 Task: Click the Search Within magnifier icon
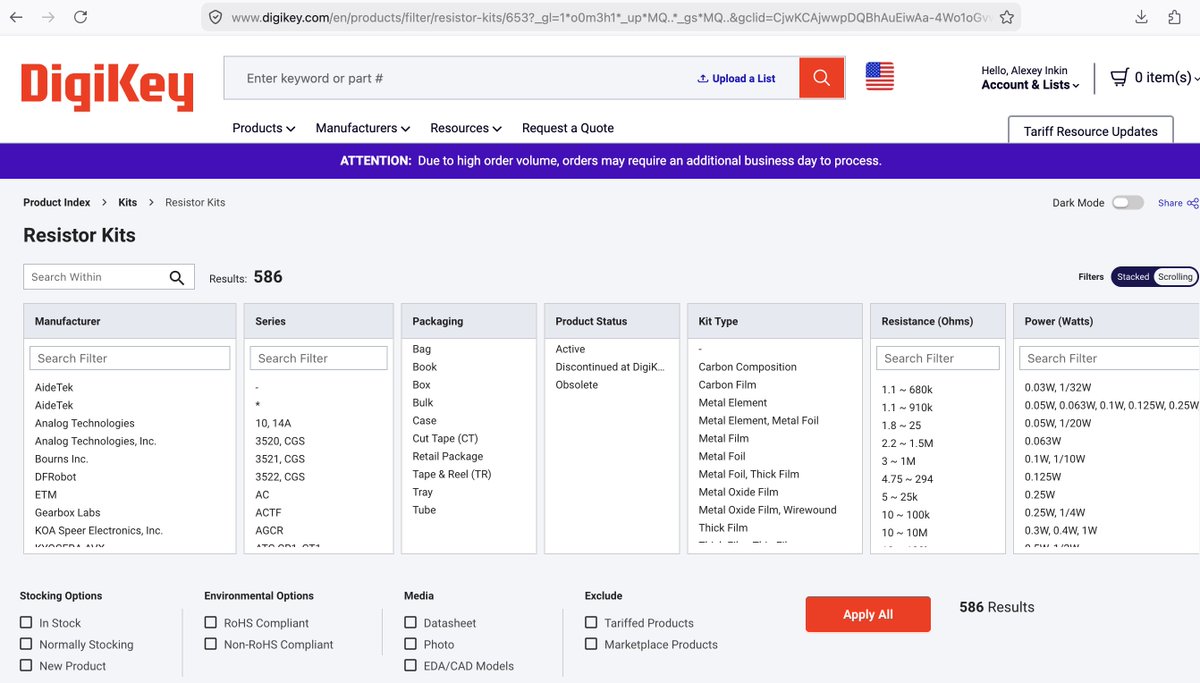[177, 277]
